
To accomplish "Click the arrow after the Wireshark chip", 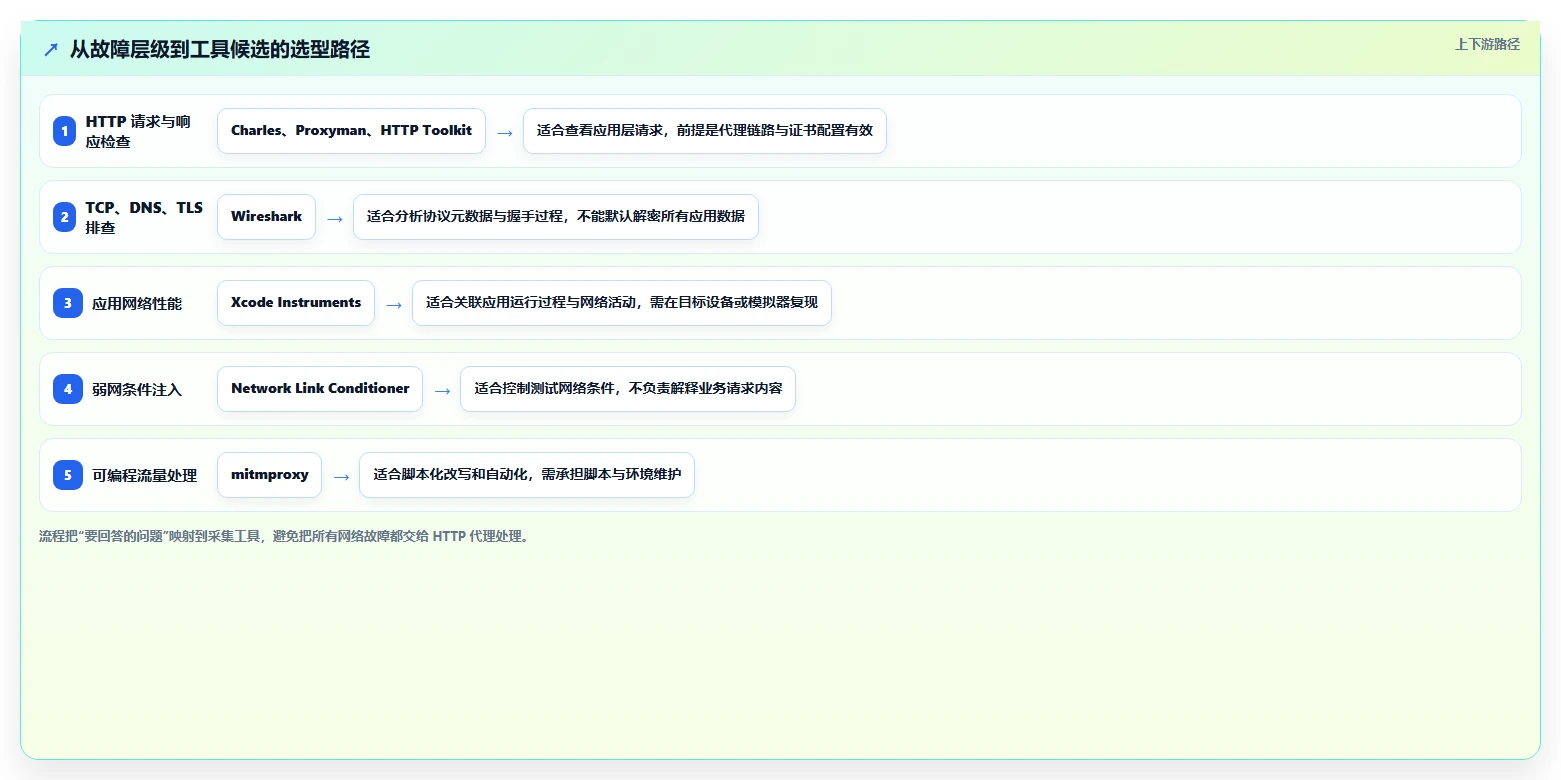I will (335, 218).
